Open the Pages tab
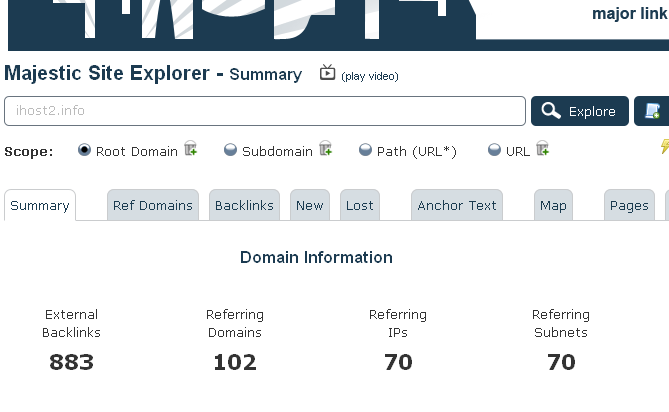The image size is (669, 412). coord(629,206)
